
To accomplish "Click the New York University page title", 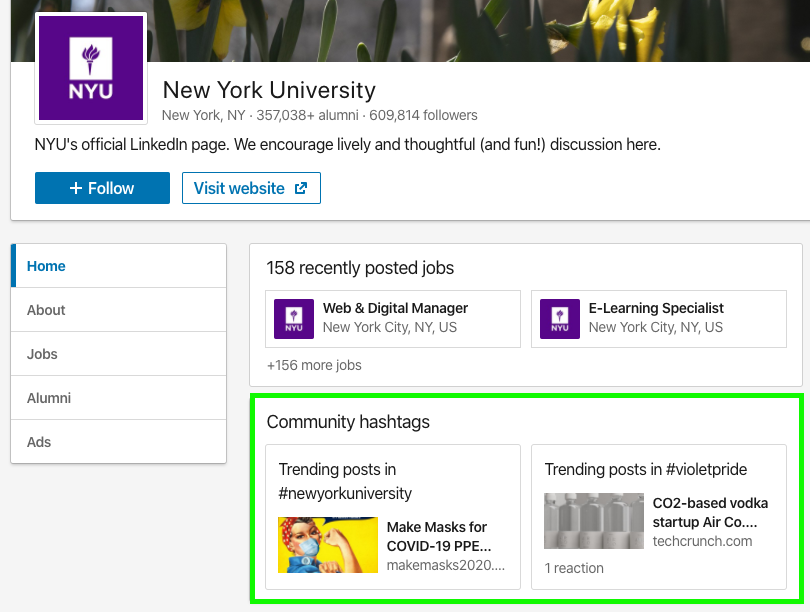I will (269, 90).
